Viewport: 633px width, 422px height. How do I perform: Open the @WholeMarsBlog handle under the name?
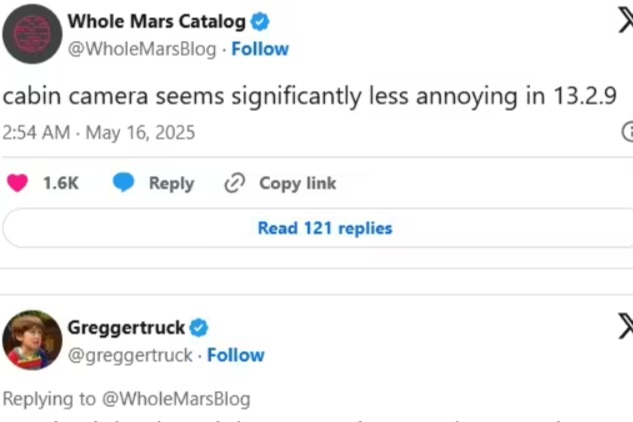[142, 49]
